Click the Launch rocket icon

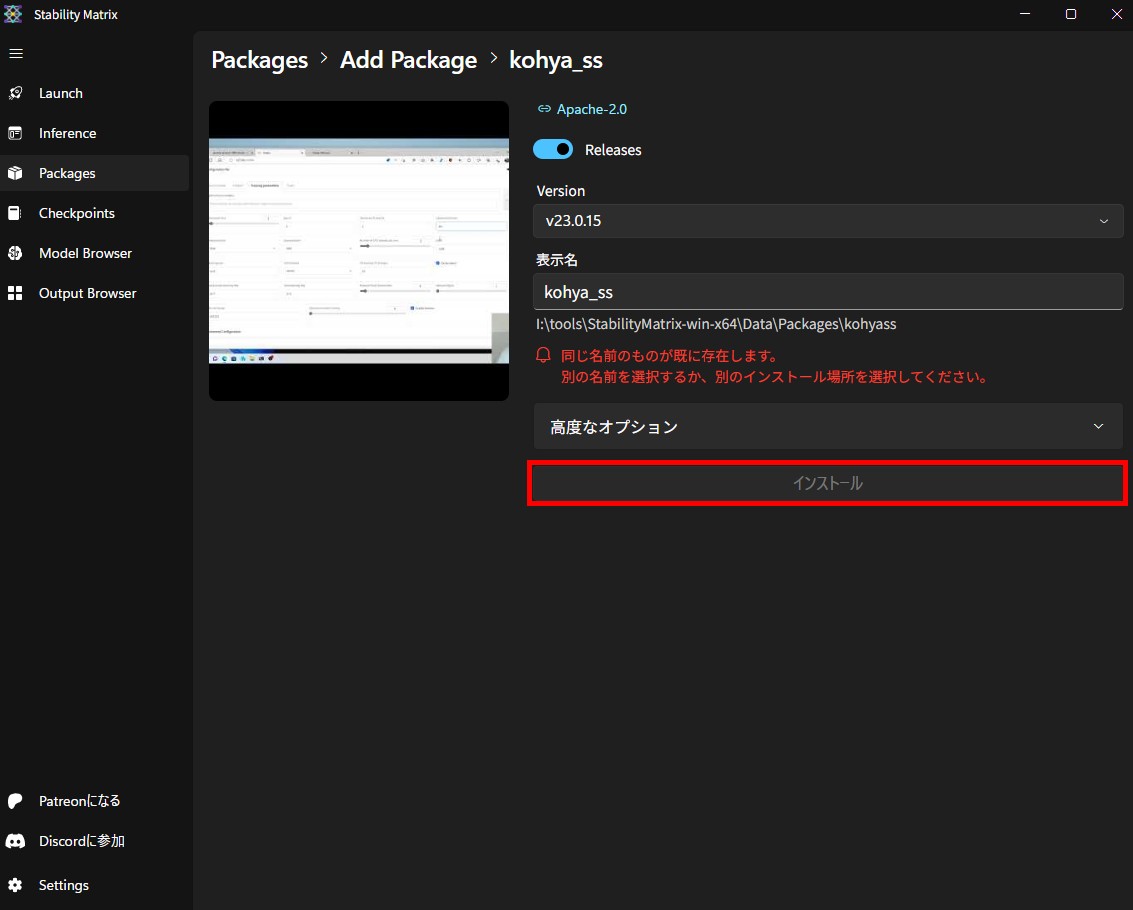click(x=15, y=93)
